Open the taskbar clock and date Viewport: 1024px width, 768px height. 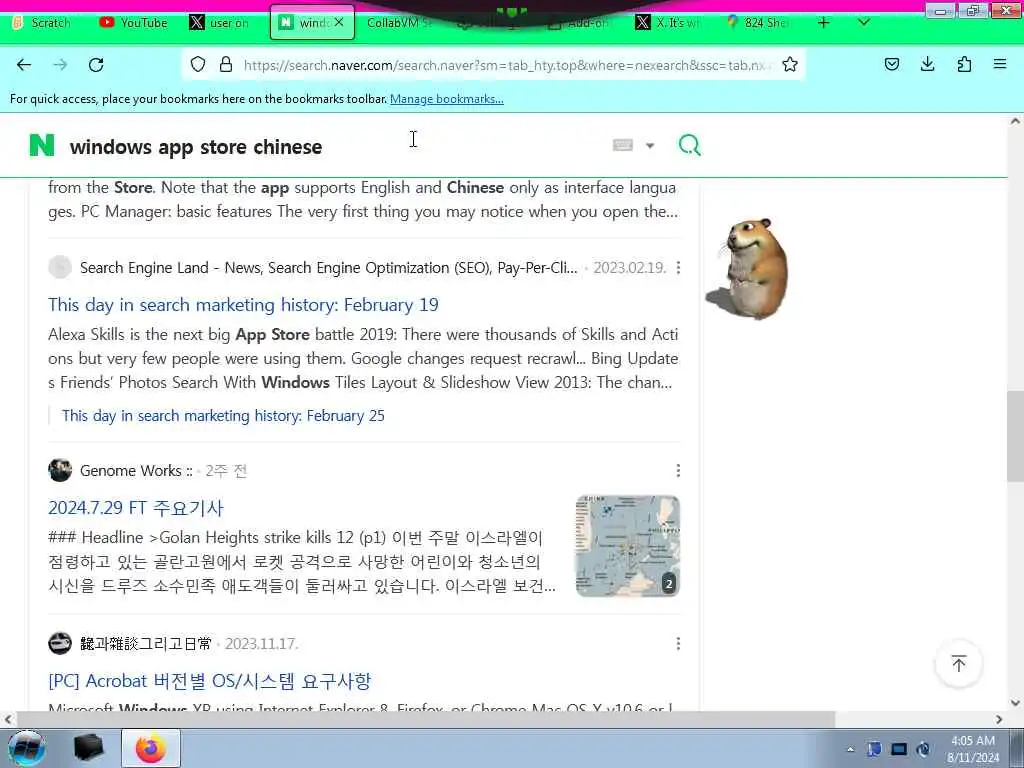[973, 749]
